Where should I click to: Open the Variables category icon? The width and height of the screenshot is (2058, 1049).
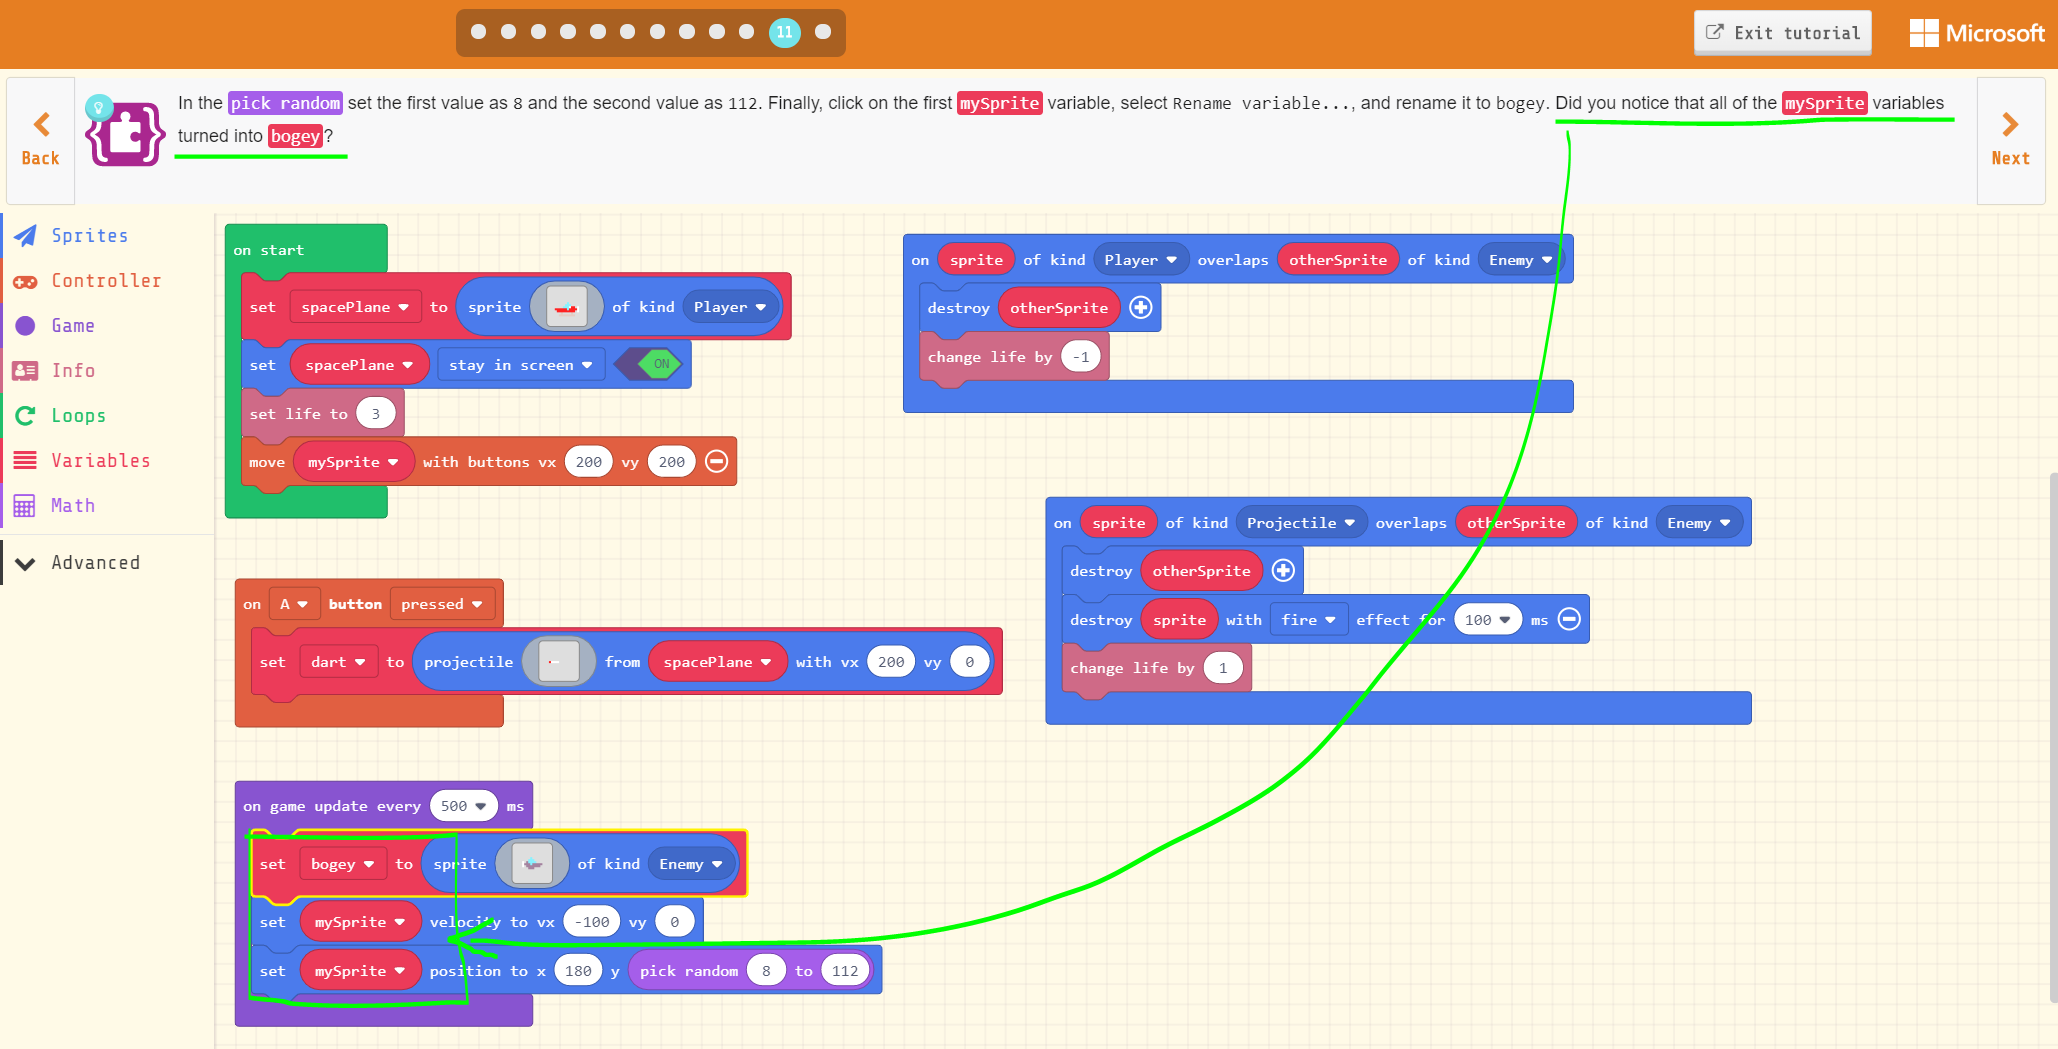(x=25, y=461)
